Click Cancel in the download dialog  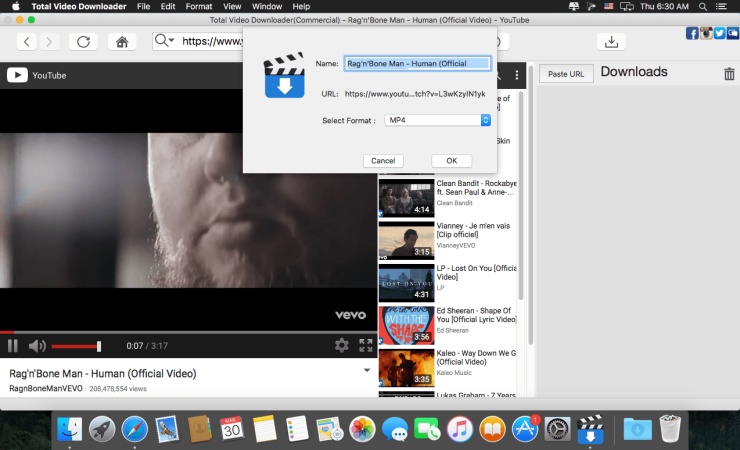[x=383, y=161]
